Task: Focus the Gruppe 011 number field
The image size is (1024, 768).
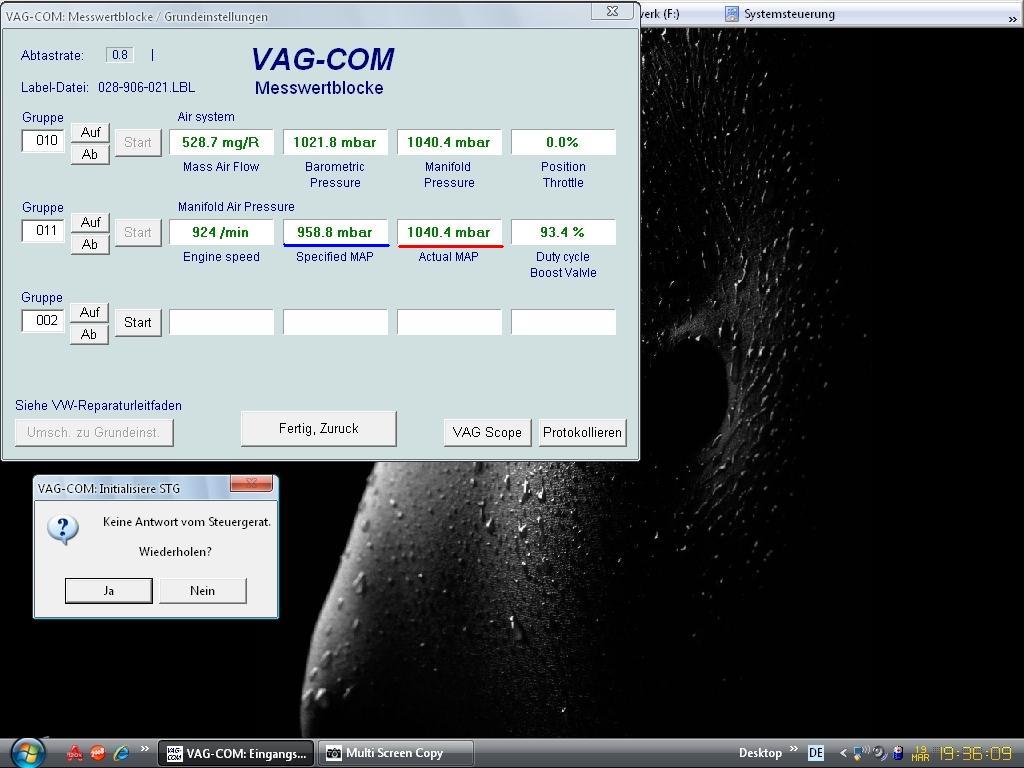Action: (43, 231)
